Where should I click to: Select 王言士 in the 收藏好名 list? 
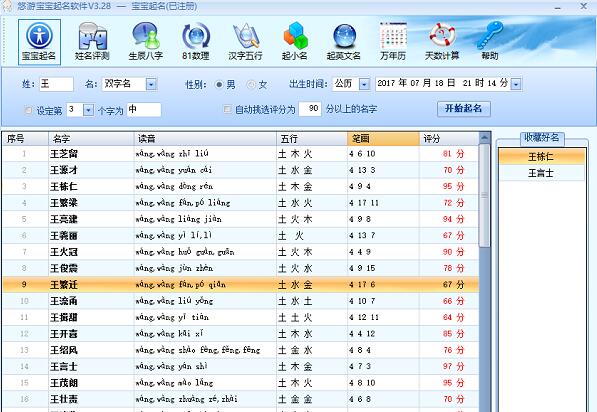[x=541, y=173]
